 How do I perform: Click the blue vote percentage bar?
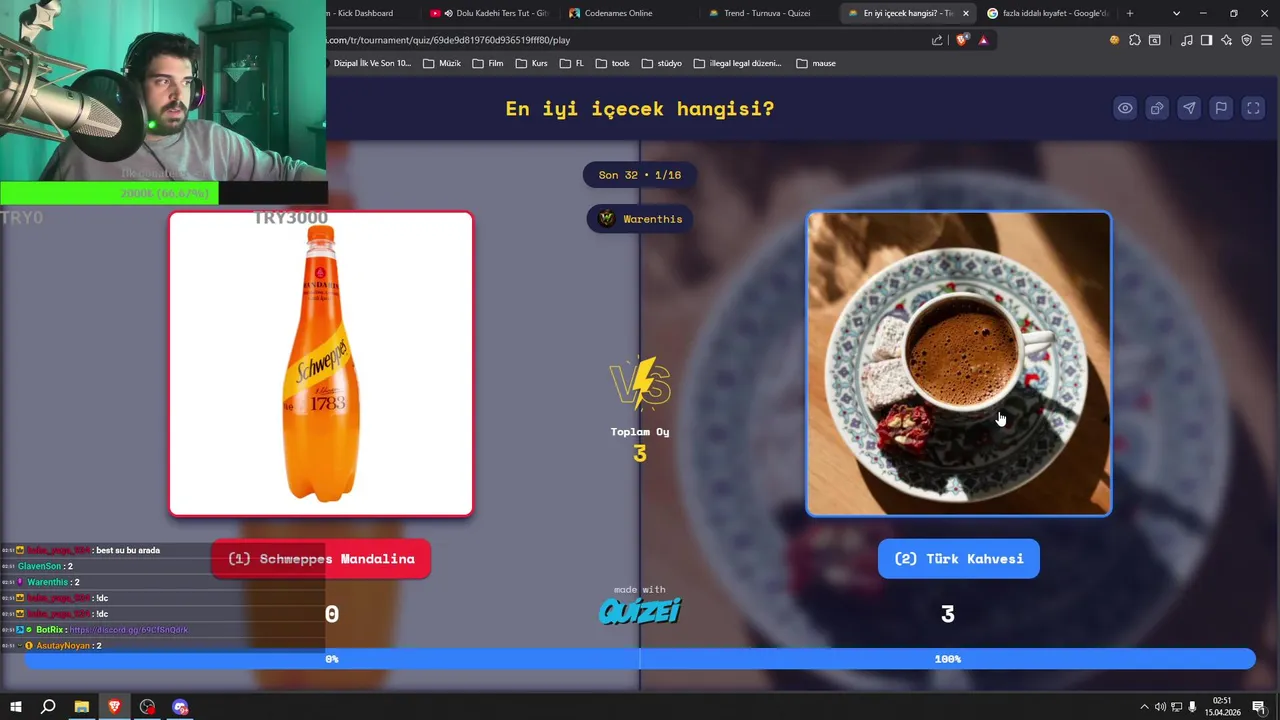pyautogui.click(x=640, y=659)
